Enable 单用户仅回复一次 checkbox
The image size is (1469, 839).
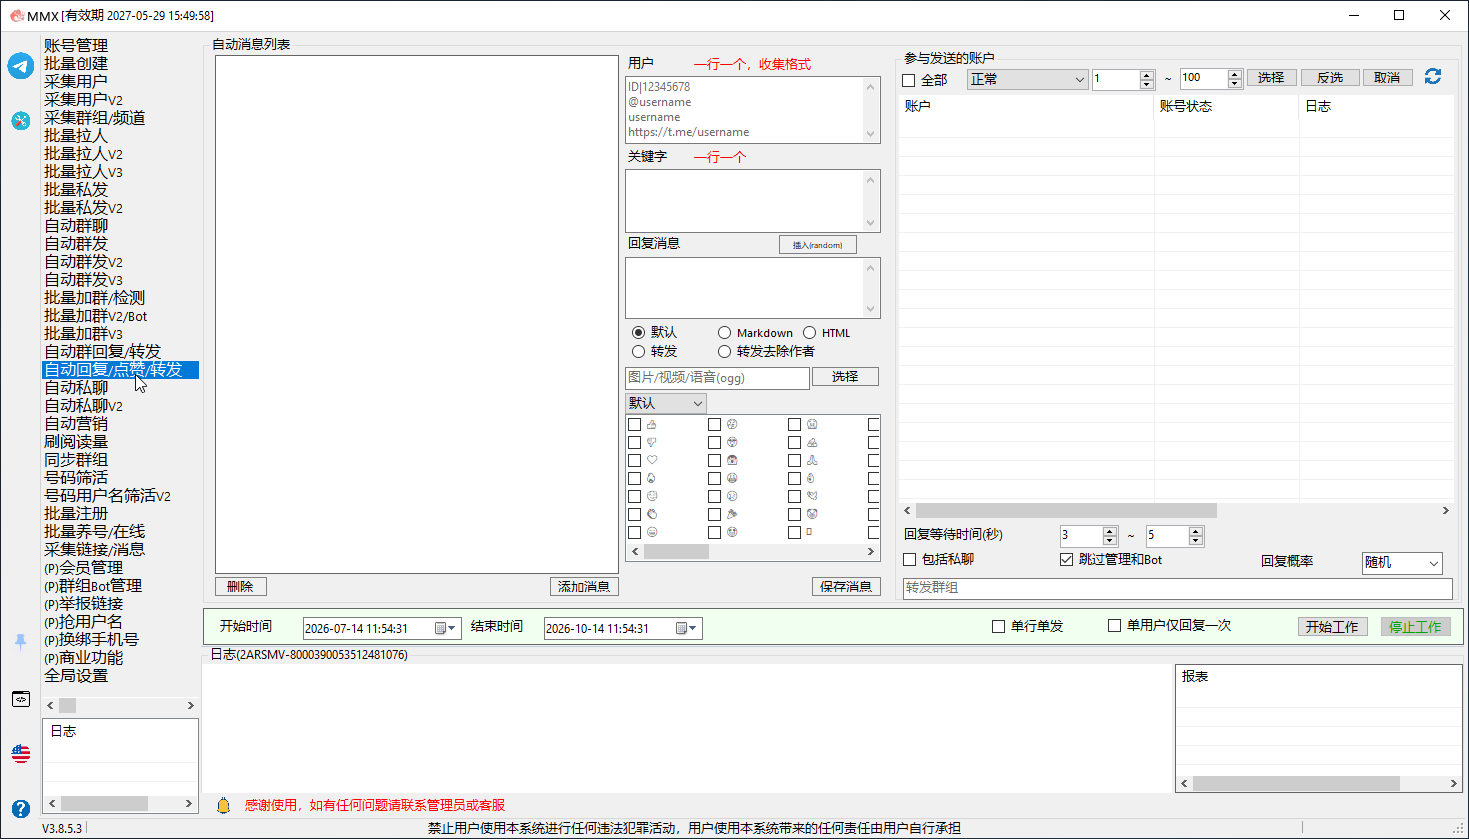tap(1114, 626)
